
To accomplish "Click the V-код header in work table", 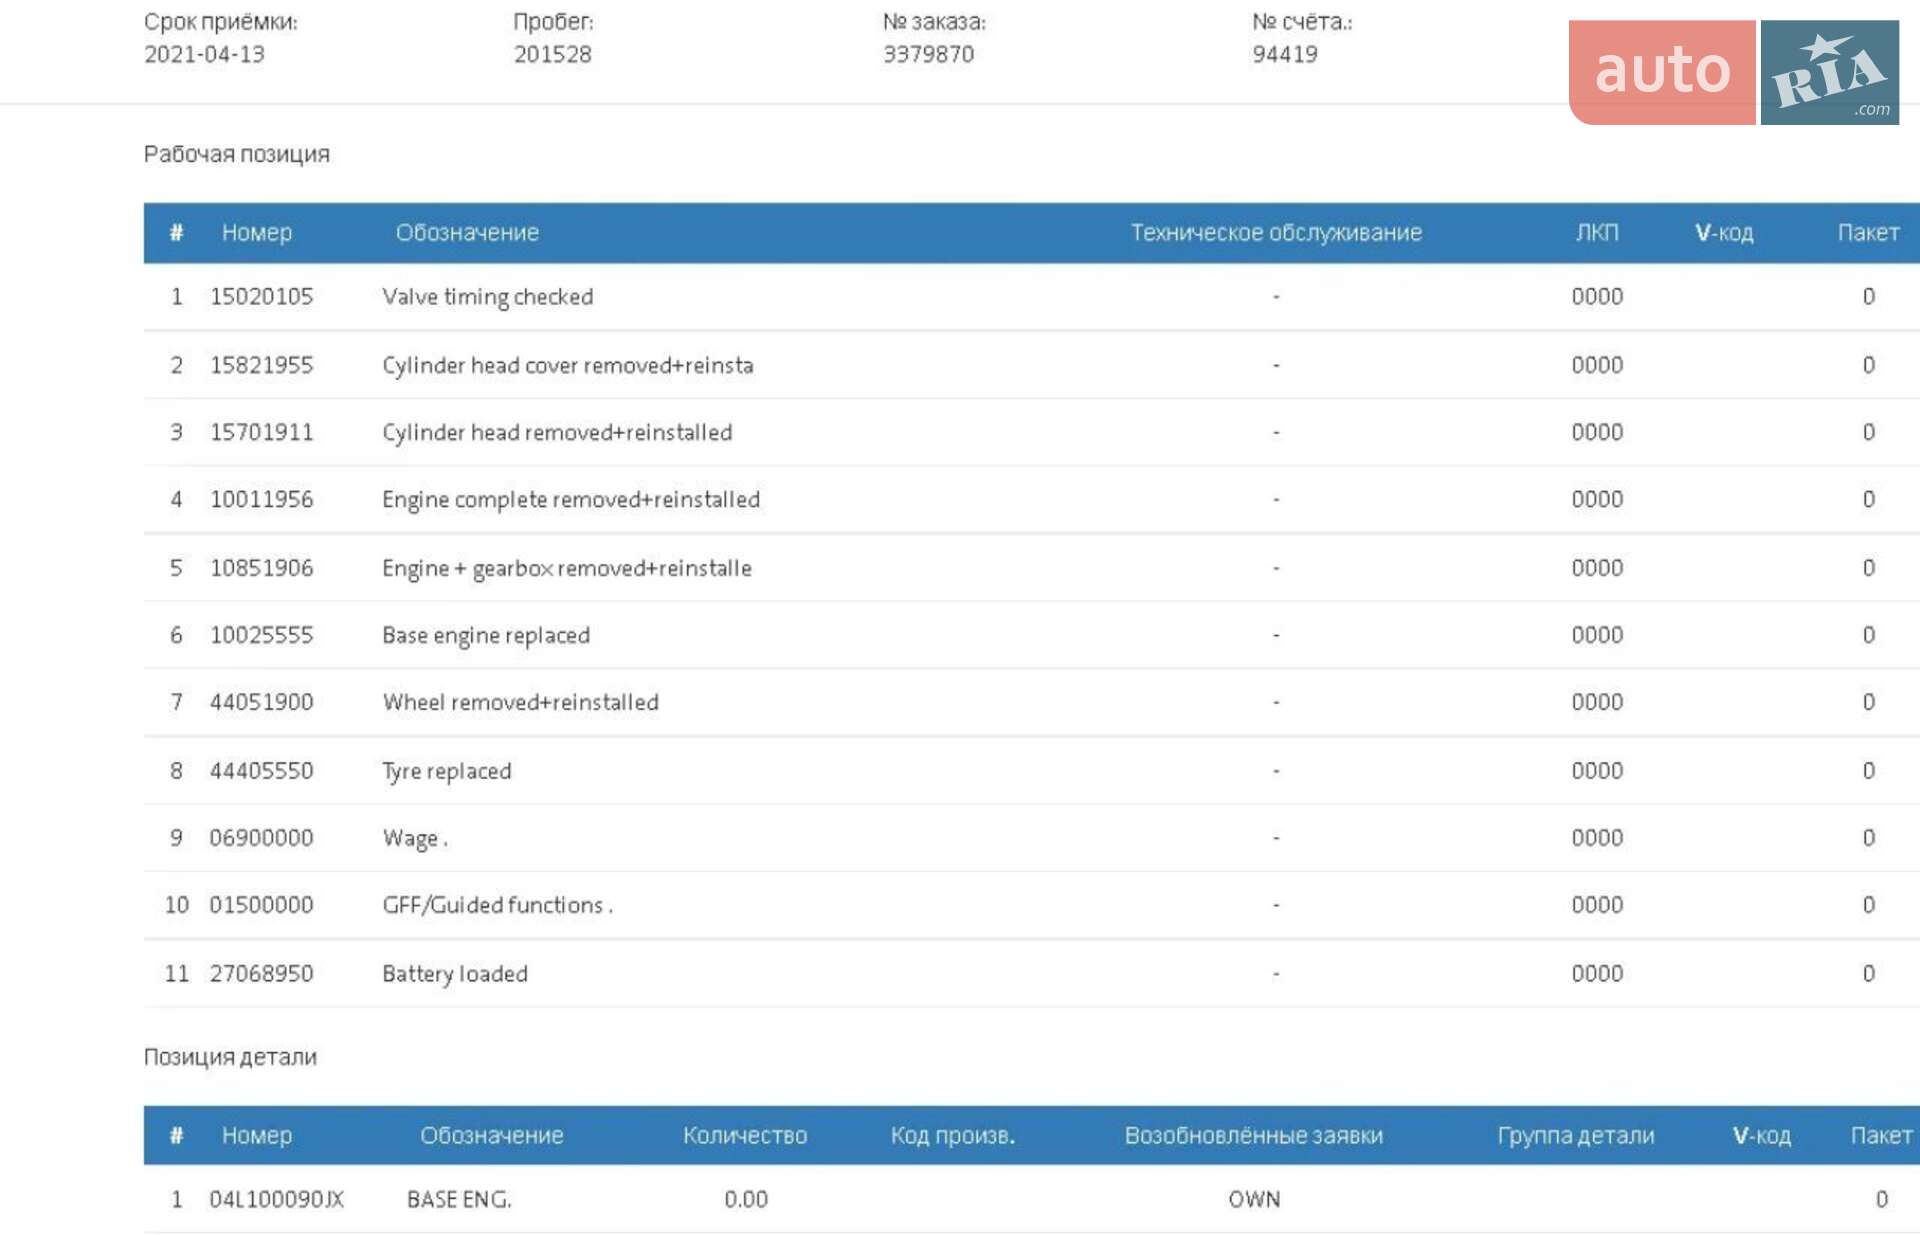I will [1724, 233].
